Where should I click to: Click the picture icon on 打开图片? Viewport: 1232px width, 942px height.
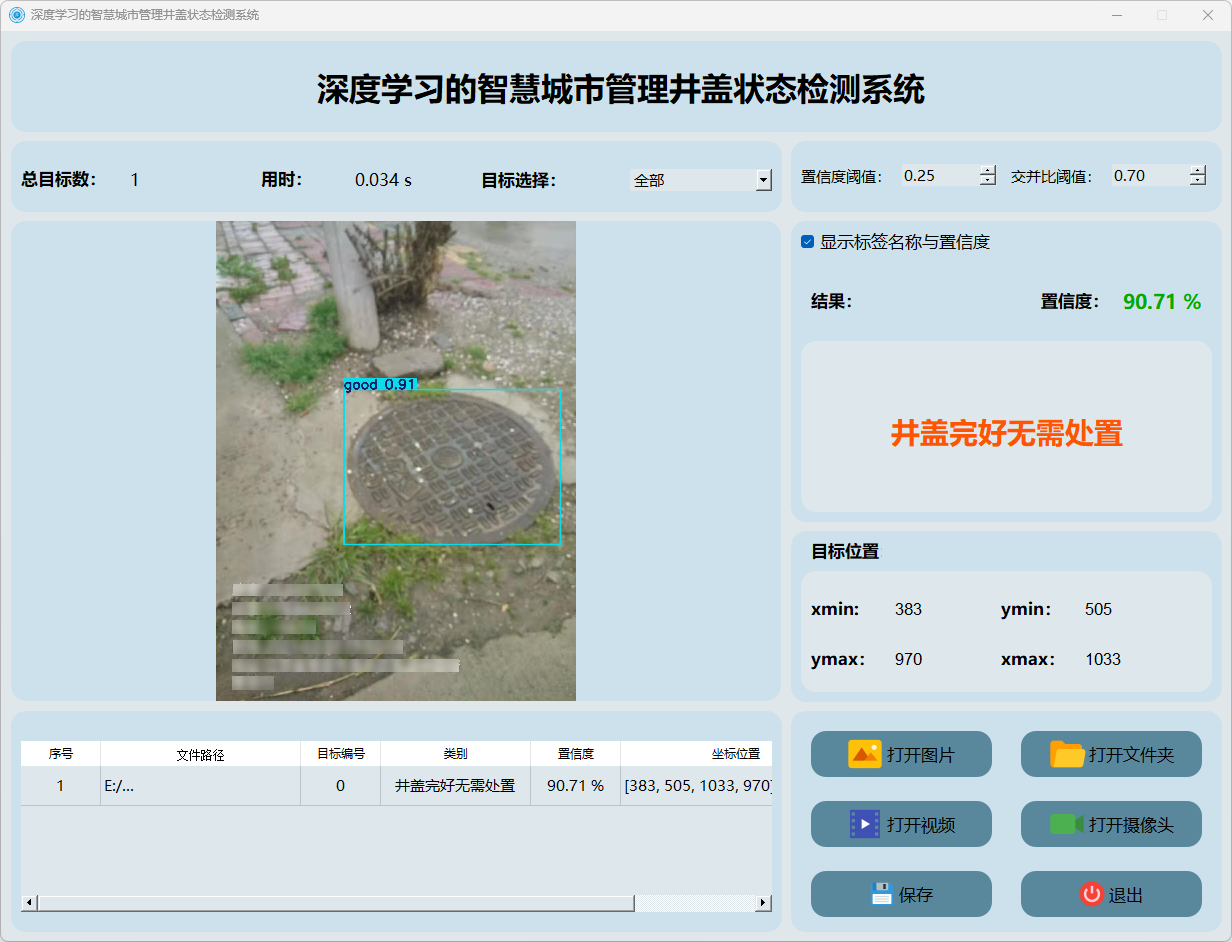(864, 754)
